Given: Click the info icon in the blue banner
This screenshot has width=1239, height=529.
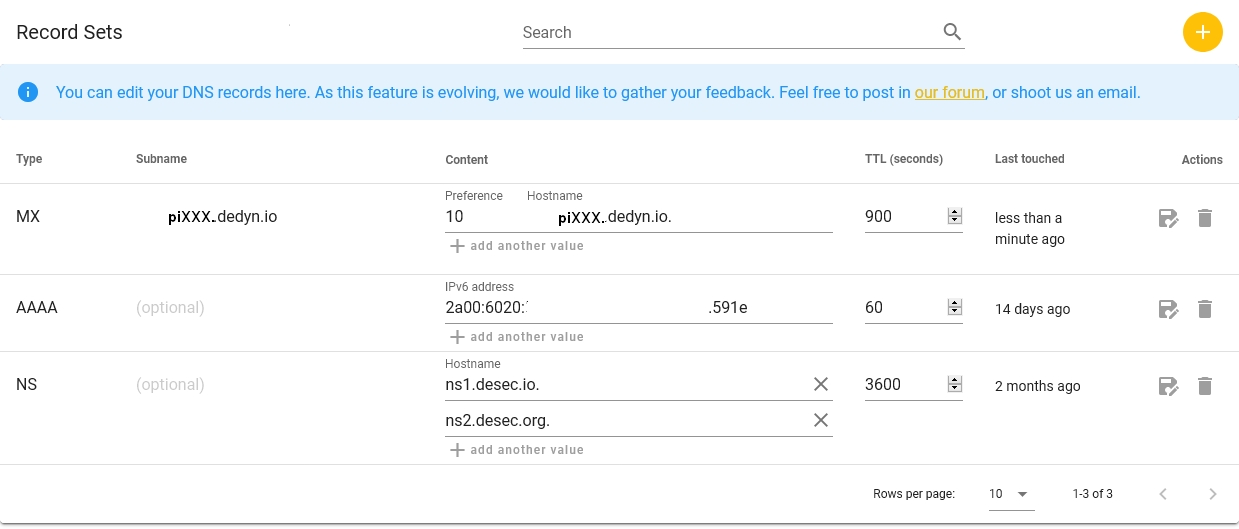Looking at the screenshot, I should [x=28, y=92].
